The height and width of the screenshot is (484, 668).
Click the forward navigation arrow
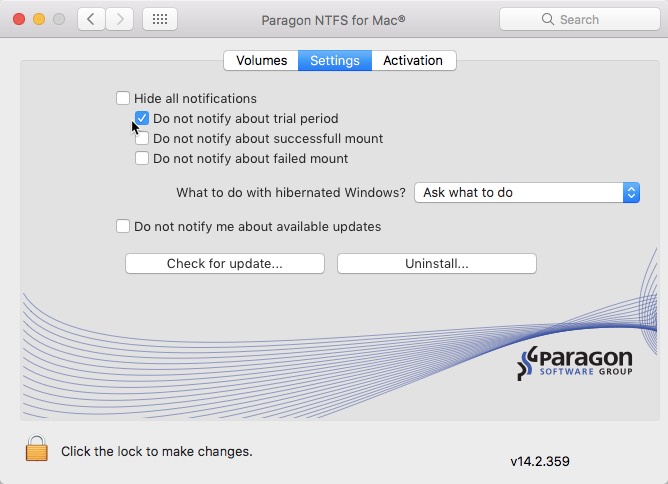[x=120, y=19]
